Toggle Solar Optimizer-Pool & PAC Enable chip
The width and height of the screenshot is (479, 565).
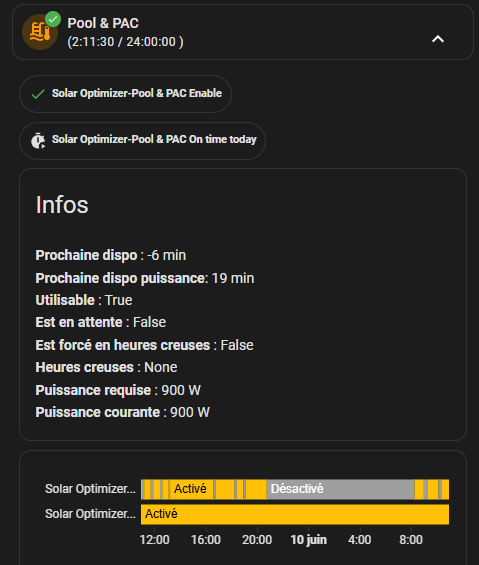[x=125, y=94]
